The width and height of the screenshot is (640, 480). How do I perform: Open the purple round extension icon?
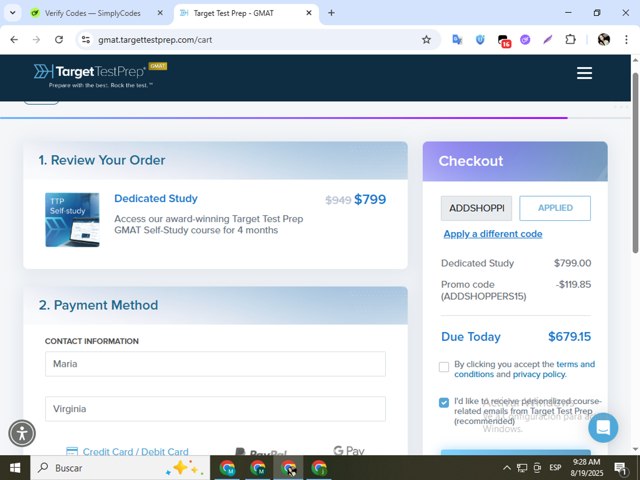point(525,40)
